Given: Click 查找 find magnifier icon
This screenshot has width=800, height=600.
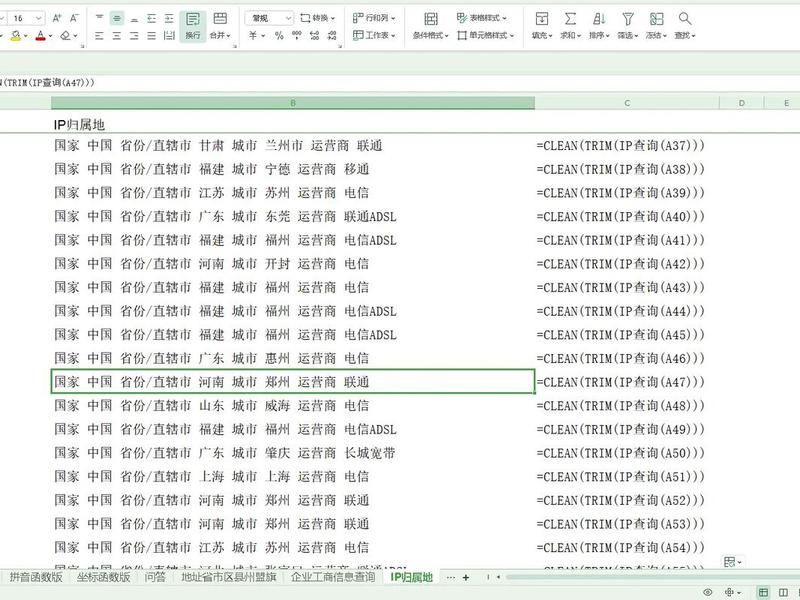Looking at the screenshot, I should (685, 19).
